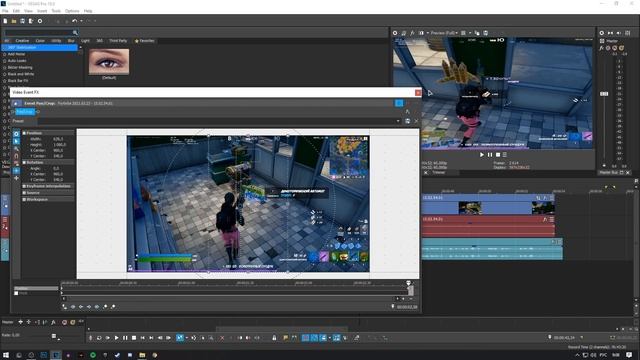
Task: Click the Width value 626,5
Action: 58,139
